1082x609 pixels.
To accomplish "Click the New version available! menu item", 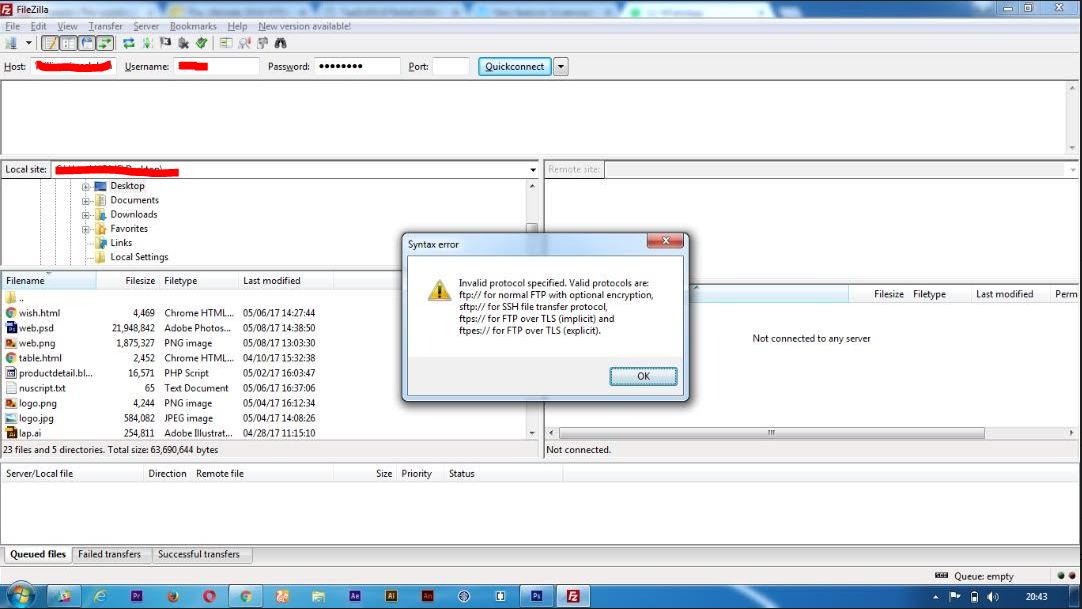I will (304, 26).
